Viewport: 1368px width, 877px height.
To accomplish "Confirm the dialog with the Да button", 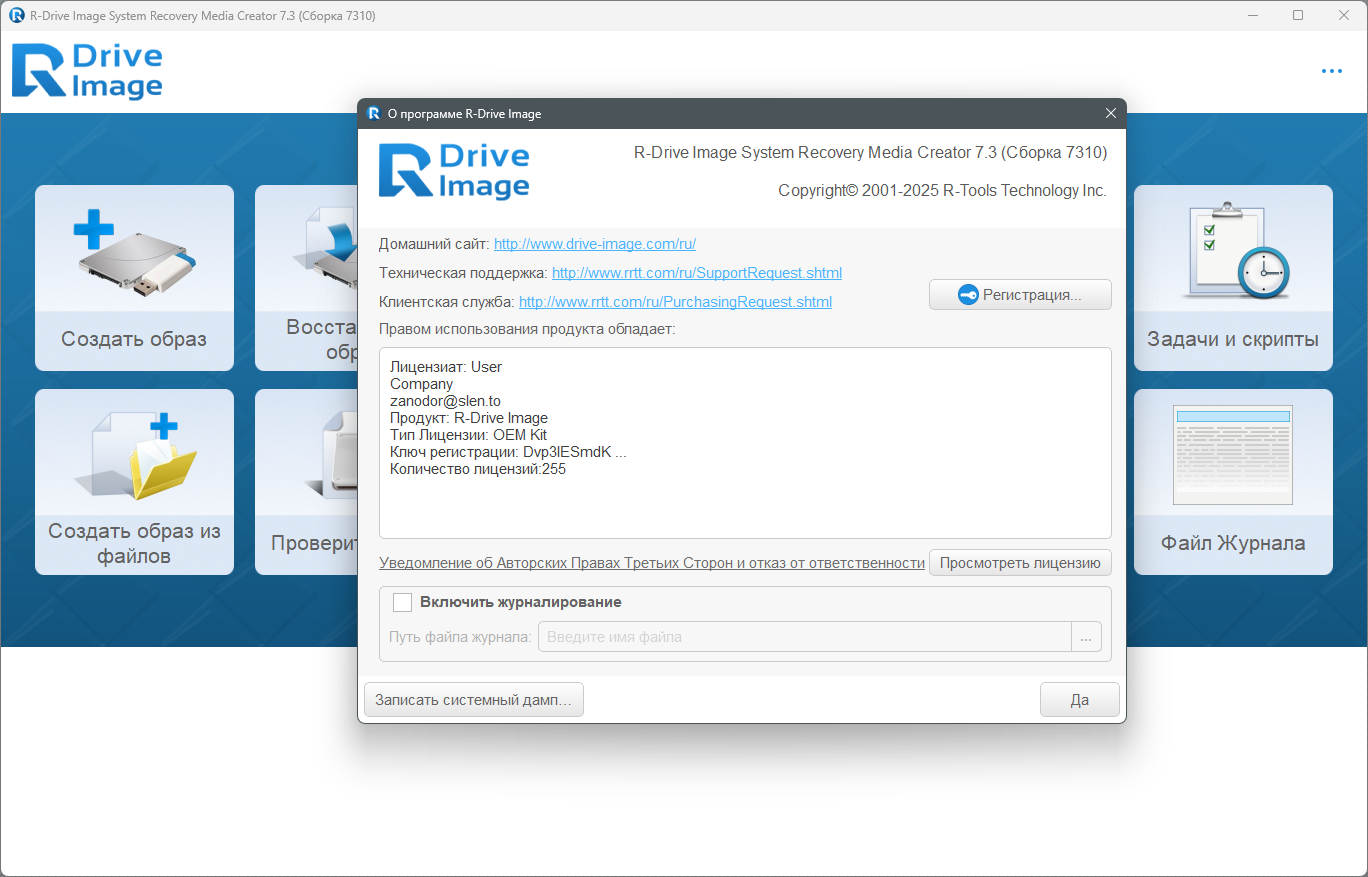I will pyautogui.click(x=1079, y=700).
